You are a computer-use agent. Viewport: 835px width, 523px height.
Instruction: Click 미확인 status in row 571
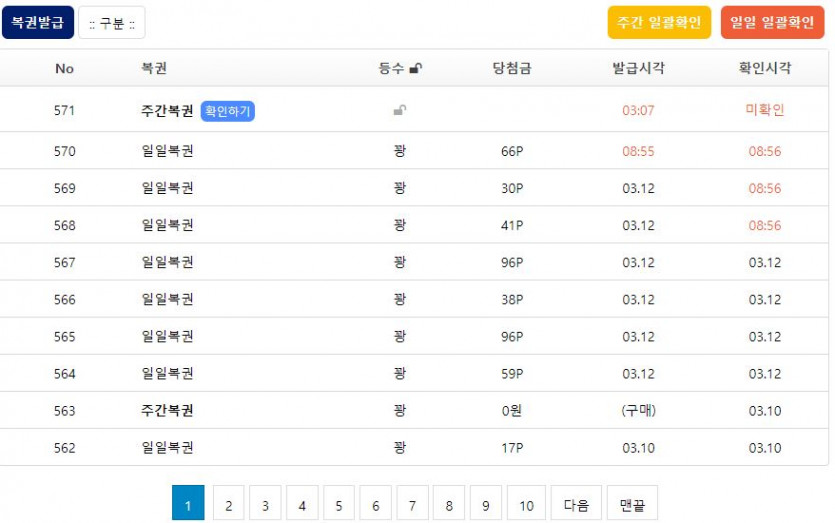(765, 110)
